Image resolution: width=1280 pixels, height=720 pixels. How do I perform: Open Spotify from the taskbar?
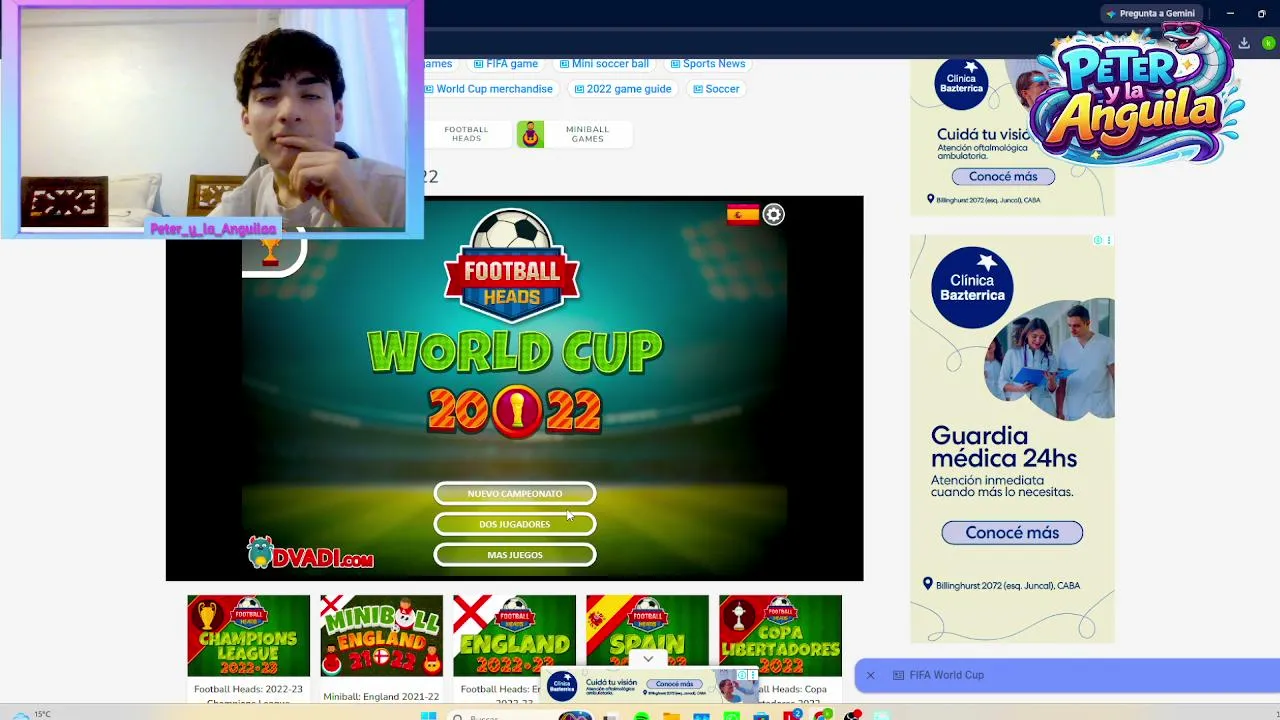click(641, 716)
